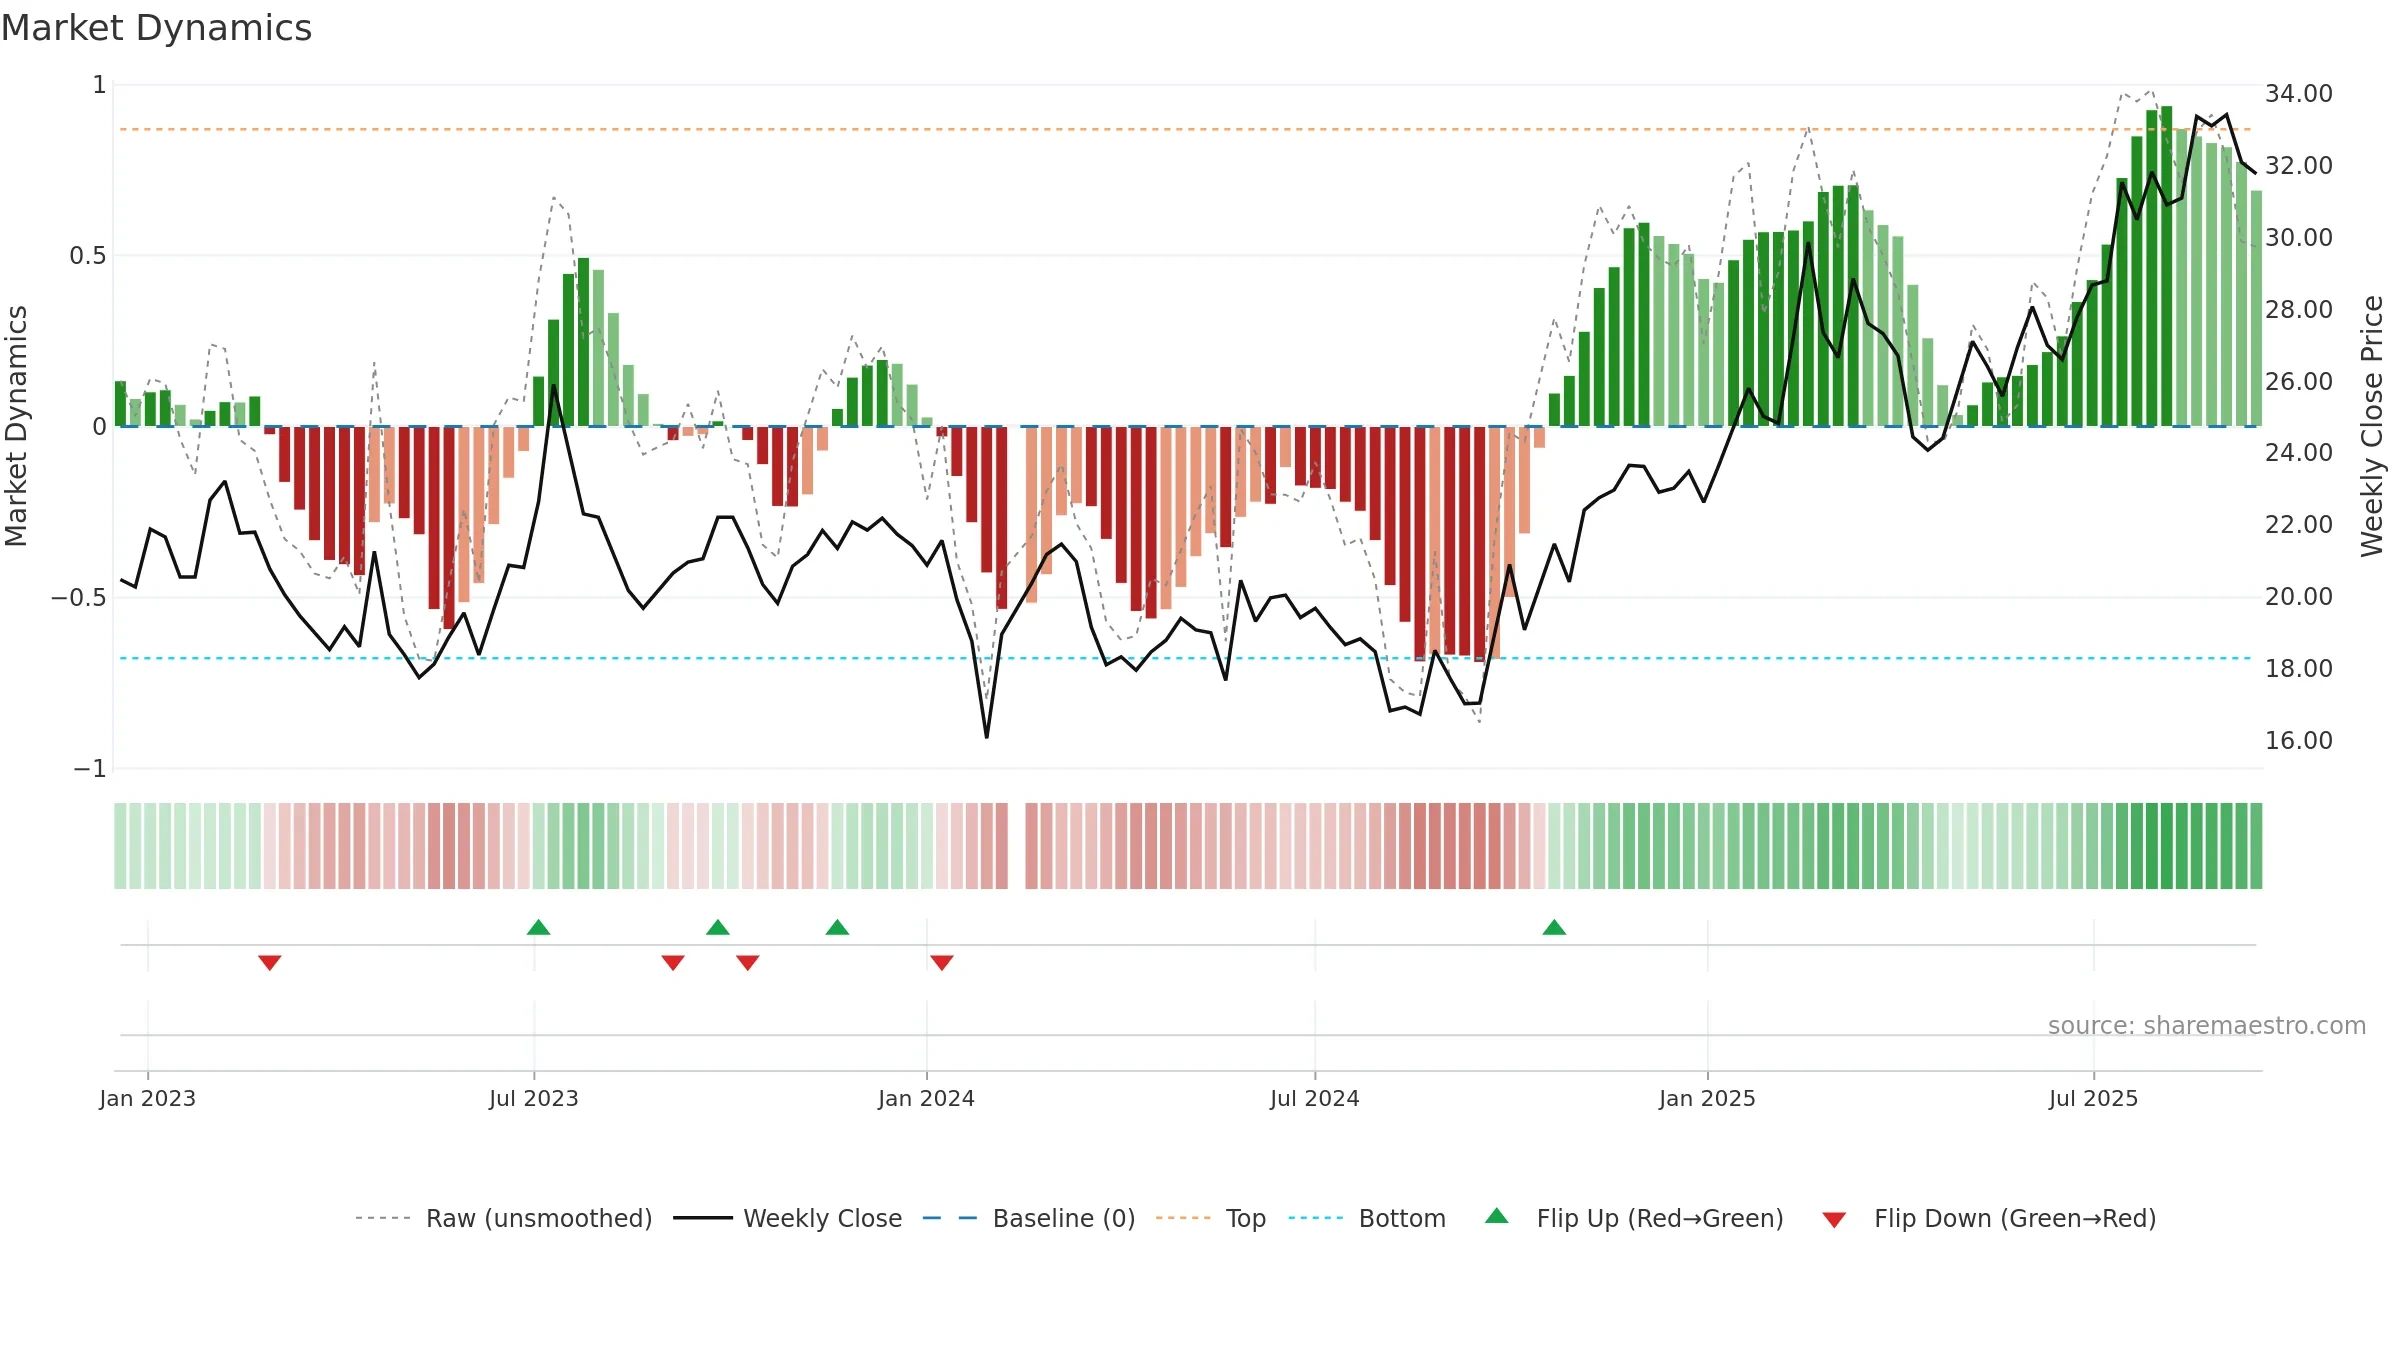Click the Jul 2025 x-axis label

(2093, 1098)
